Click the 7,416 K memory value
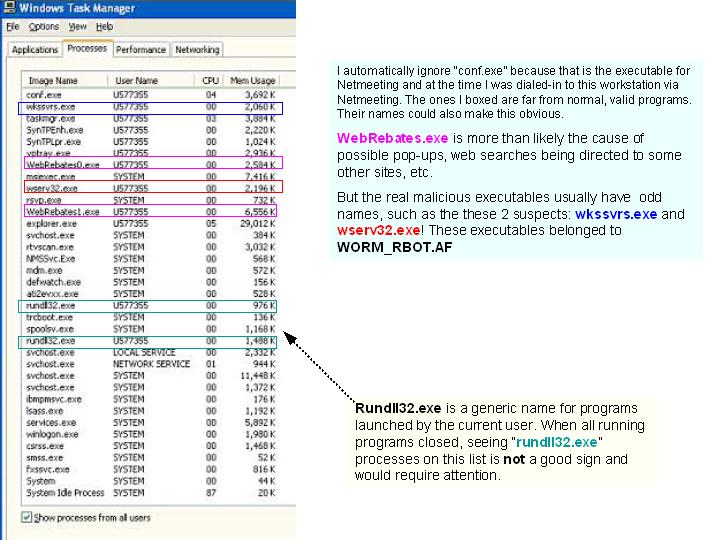The width and height of the screenshot is (720, 540). click(x=260, y=177)
